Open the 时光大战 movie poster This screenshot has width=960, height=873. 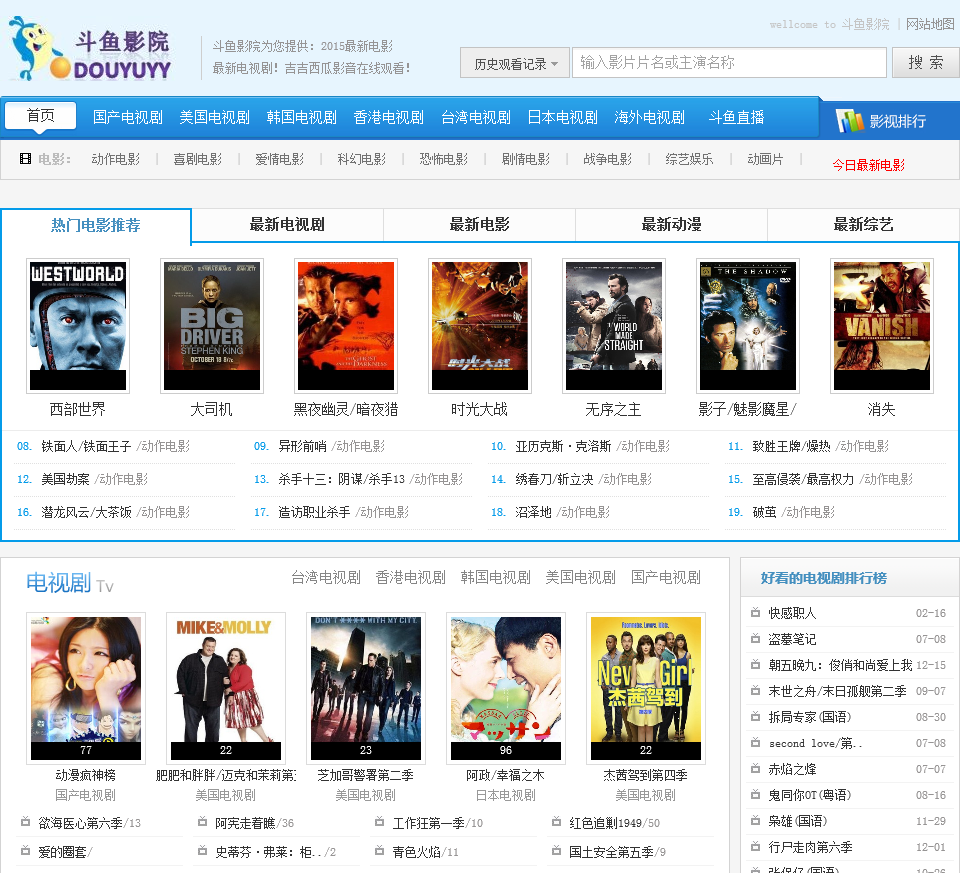[x=480, y=326]
